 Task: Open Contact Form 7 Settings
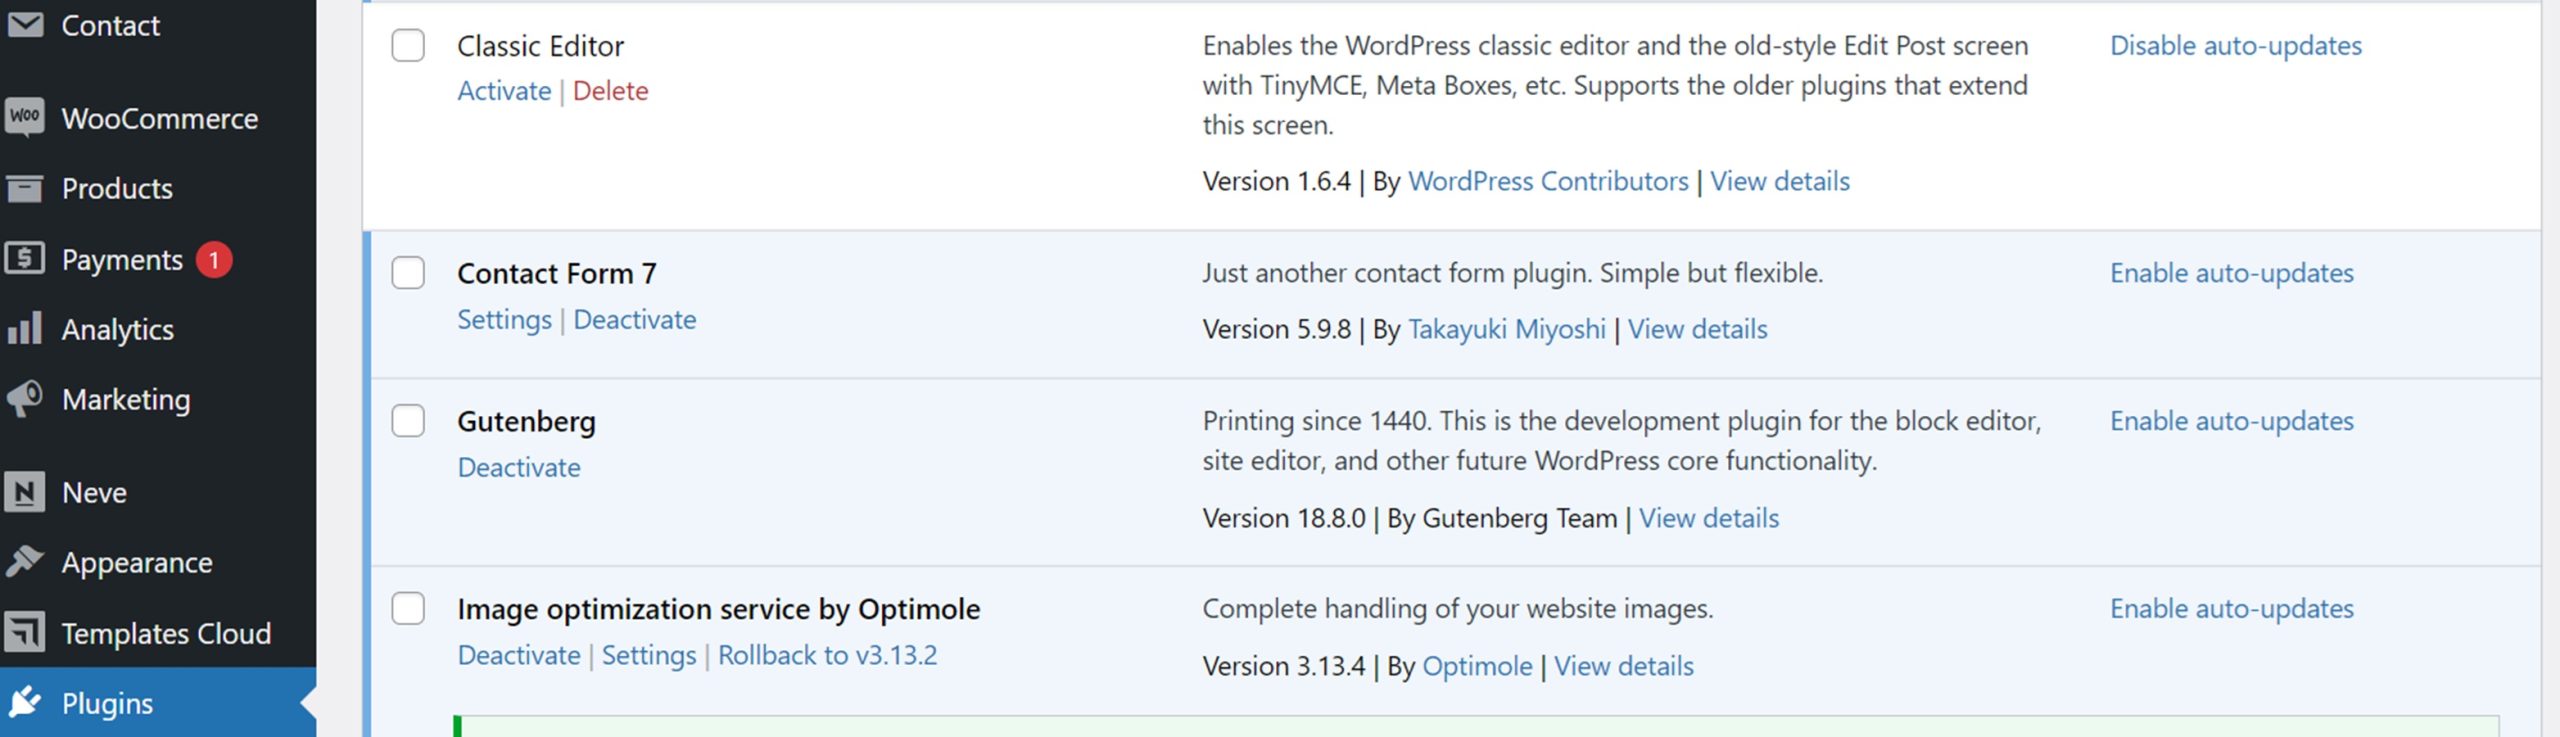tap(504, 320)
